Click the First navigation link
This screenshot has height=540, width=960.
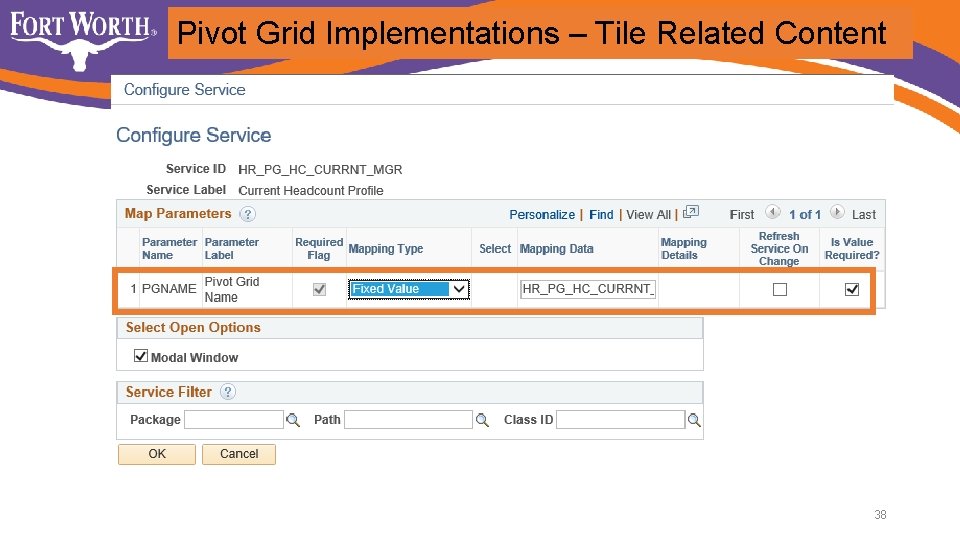tap(741, 215)
